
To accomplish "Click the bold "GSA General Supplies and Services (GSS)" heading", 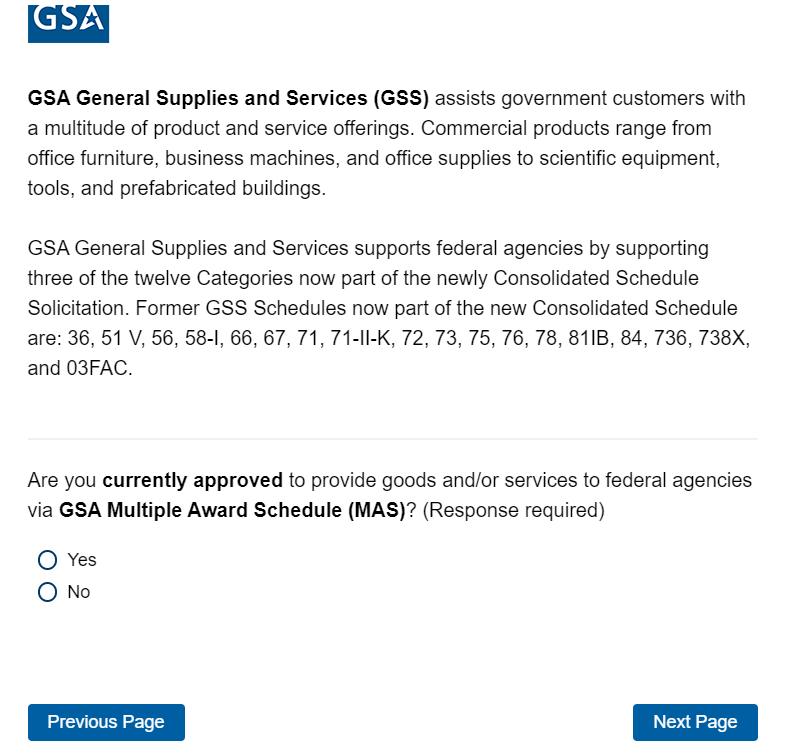I will click(x=228, y=99).
